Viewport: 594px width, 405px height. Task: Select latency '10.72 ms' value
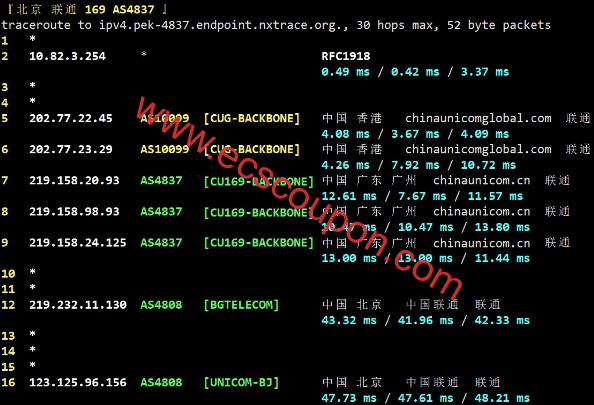tap(488, 165)
